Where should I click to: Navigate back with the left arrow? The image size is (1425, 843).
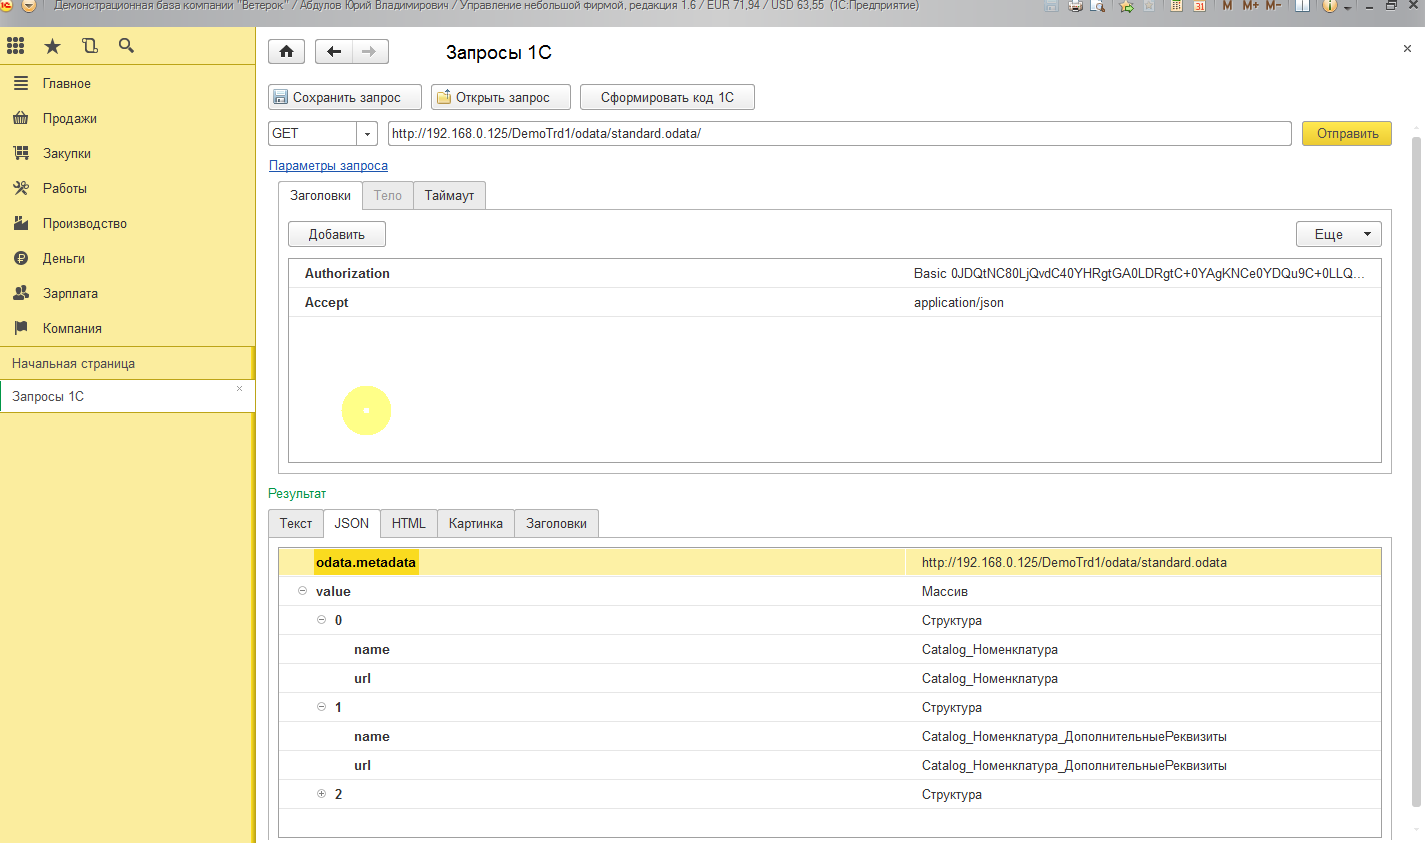click(334, 52)
